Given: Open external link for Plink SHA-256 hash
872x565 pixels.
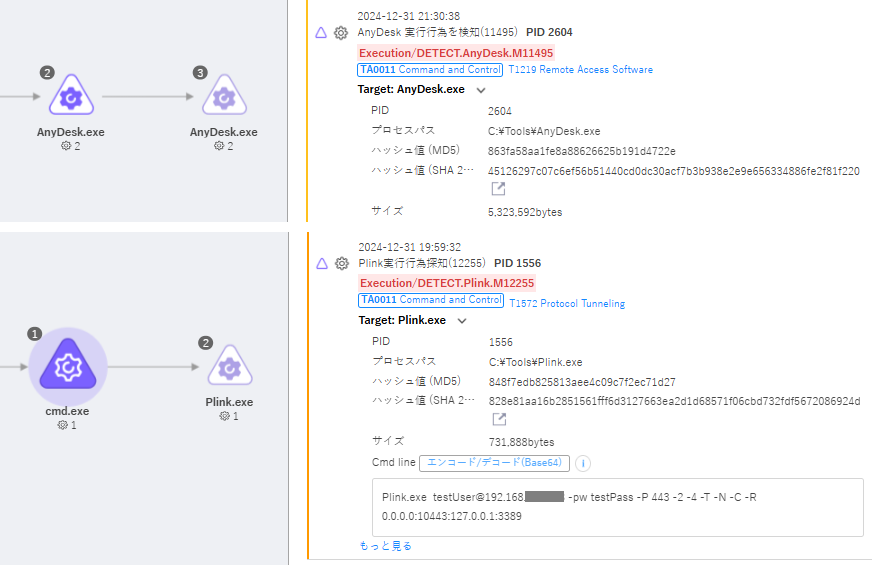Looking at the screenshot, I should tap(498, 419).
